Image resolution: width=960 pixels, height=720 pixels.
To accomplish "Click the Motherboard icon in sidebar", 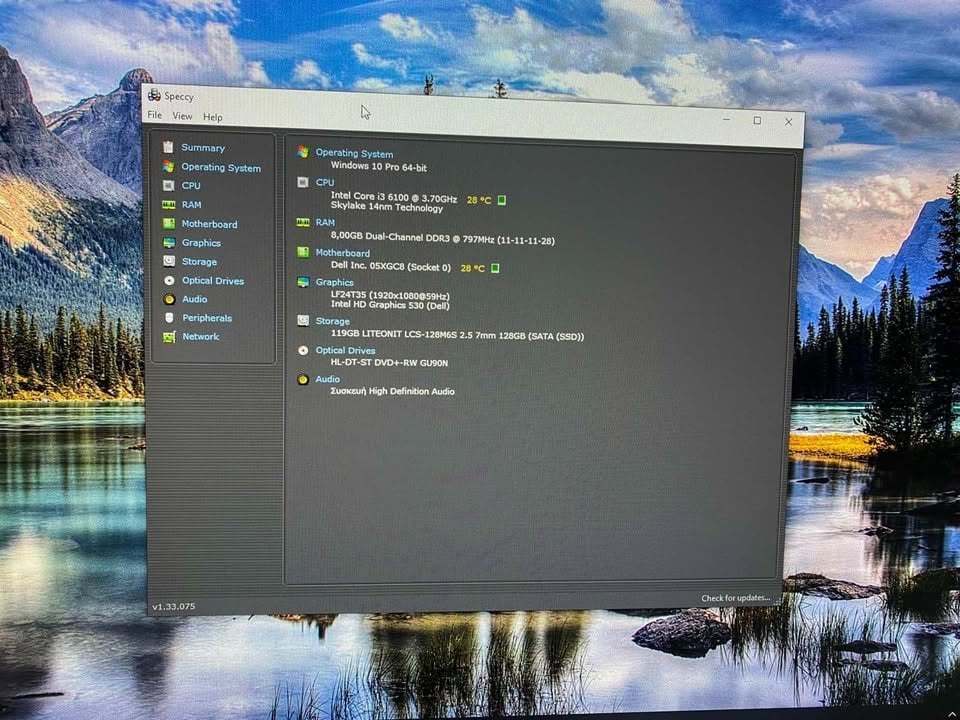I will (x=169, y=223).
